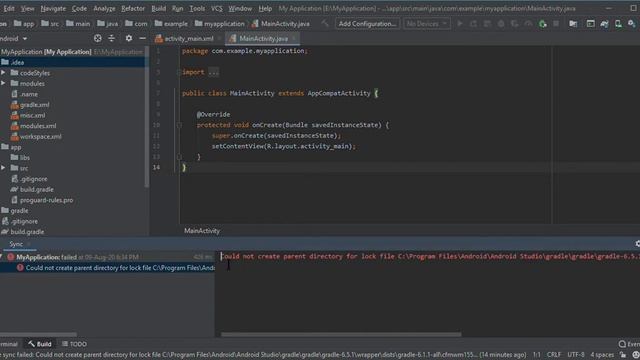
Task: Click the Profile app gauge icon
Action: [x=528, y=24]
